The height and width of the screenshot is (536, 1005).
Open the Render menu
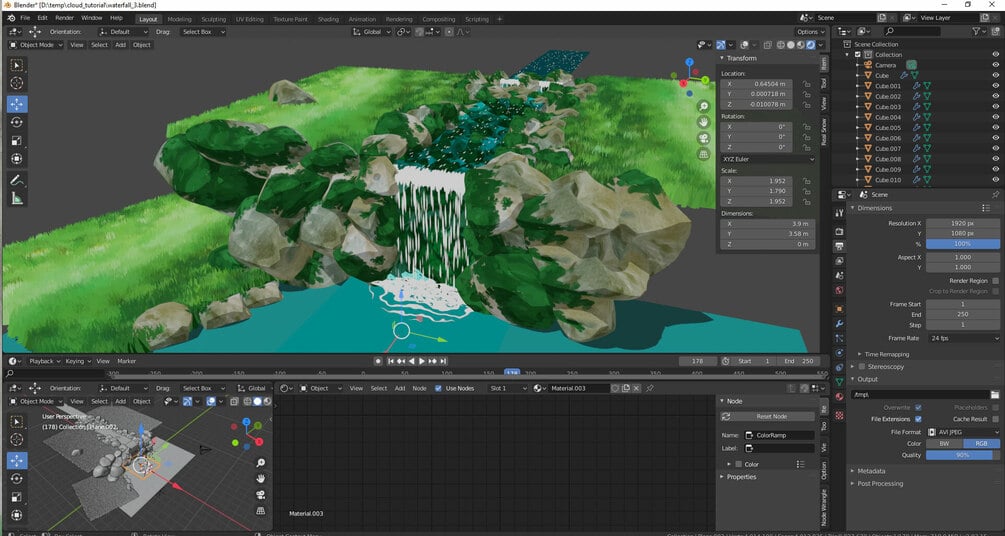click(x=64, y=18)
